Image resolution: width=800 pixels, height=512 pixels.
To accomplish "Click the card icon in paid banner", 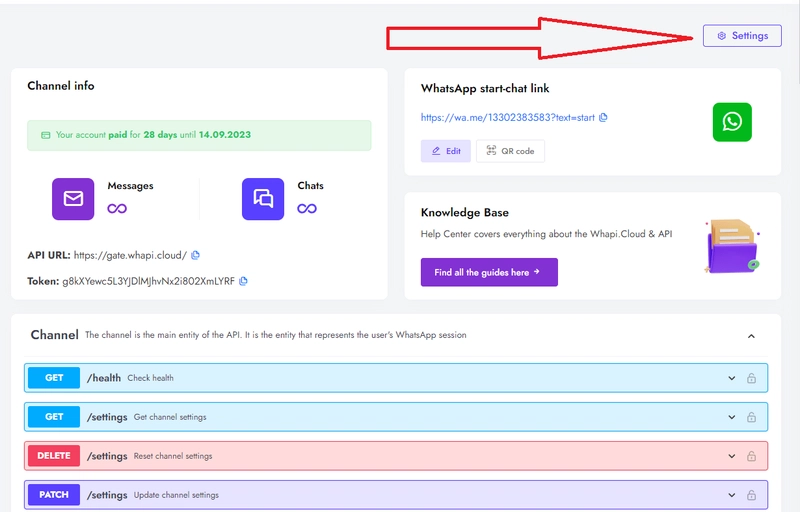I will coord(45,135).
